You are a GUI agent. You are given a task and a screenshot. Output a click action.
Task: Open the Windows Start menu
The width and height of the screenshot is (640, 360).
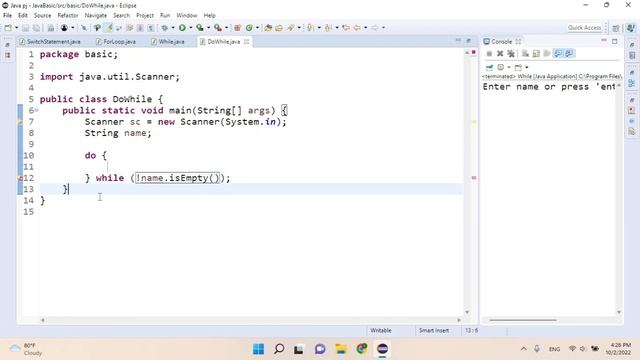click(x=258, y=349)
